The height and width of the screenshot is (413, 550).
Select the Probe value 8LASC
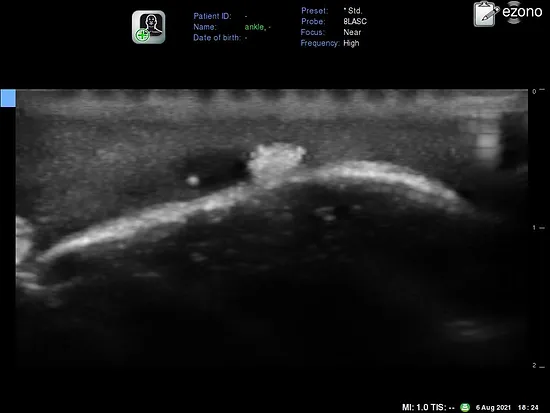(355, 21)
